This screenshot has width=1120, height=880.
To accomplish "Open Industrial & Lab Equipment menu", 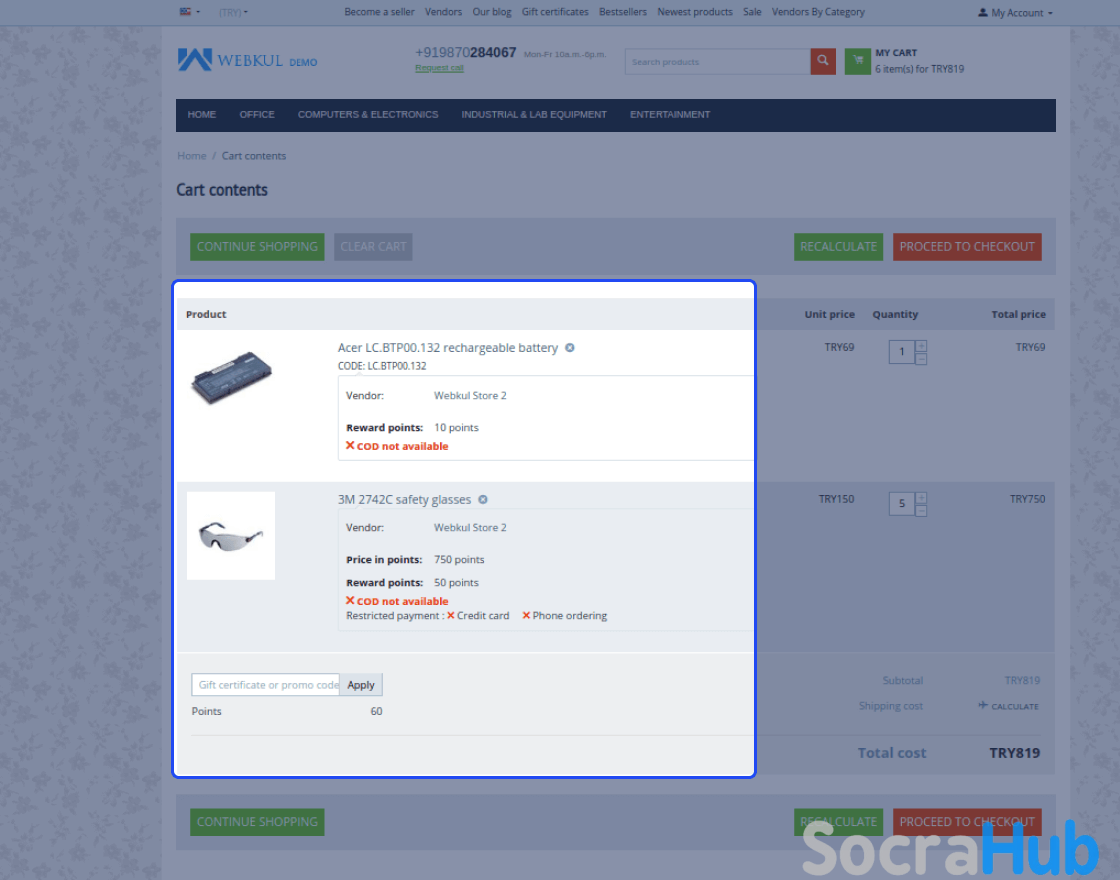I will point(534,114).
